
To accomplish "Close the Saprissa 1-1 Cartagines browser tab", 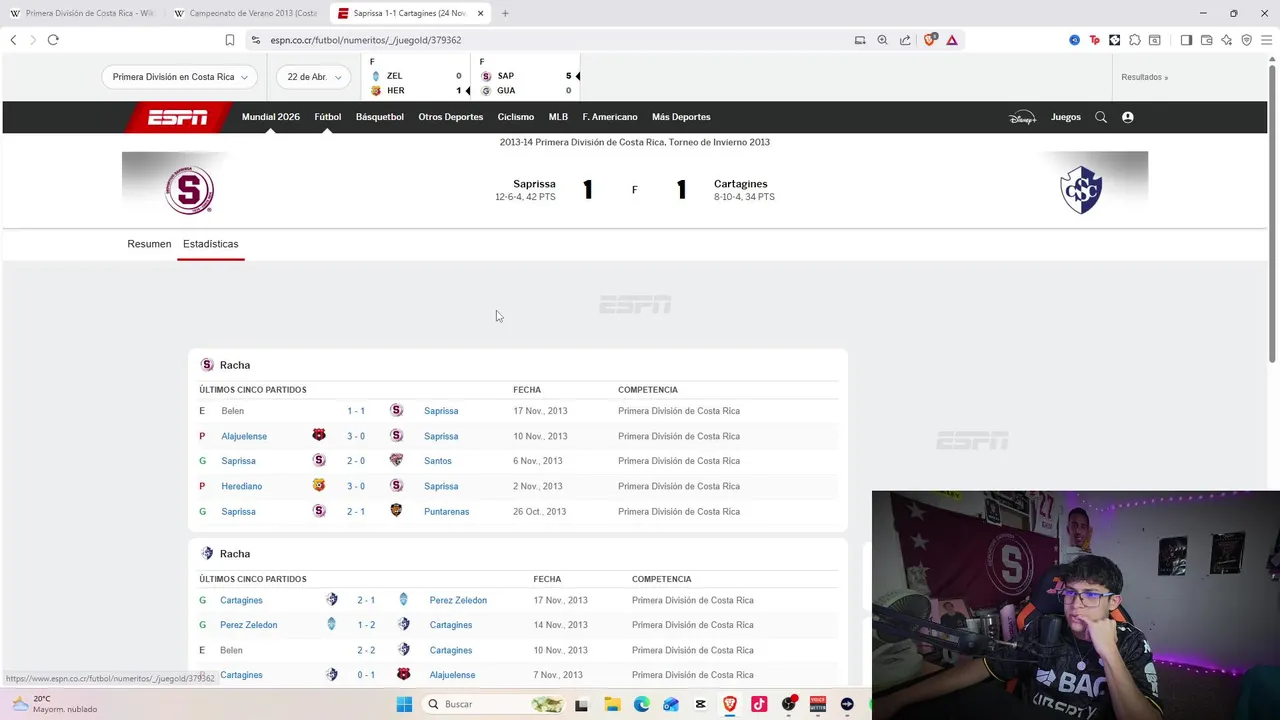I will point(480,13).
